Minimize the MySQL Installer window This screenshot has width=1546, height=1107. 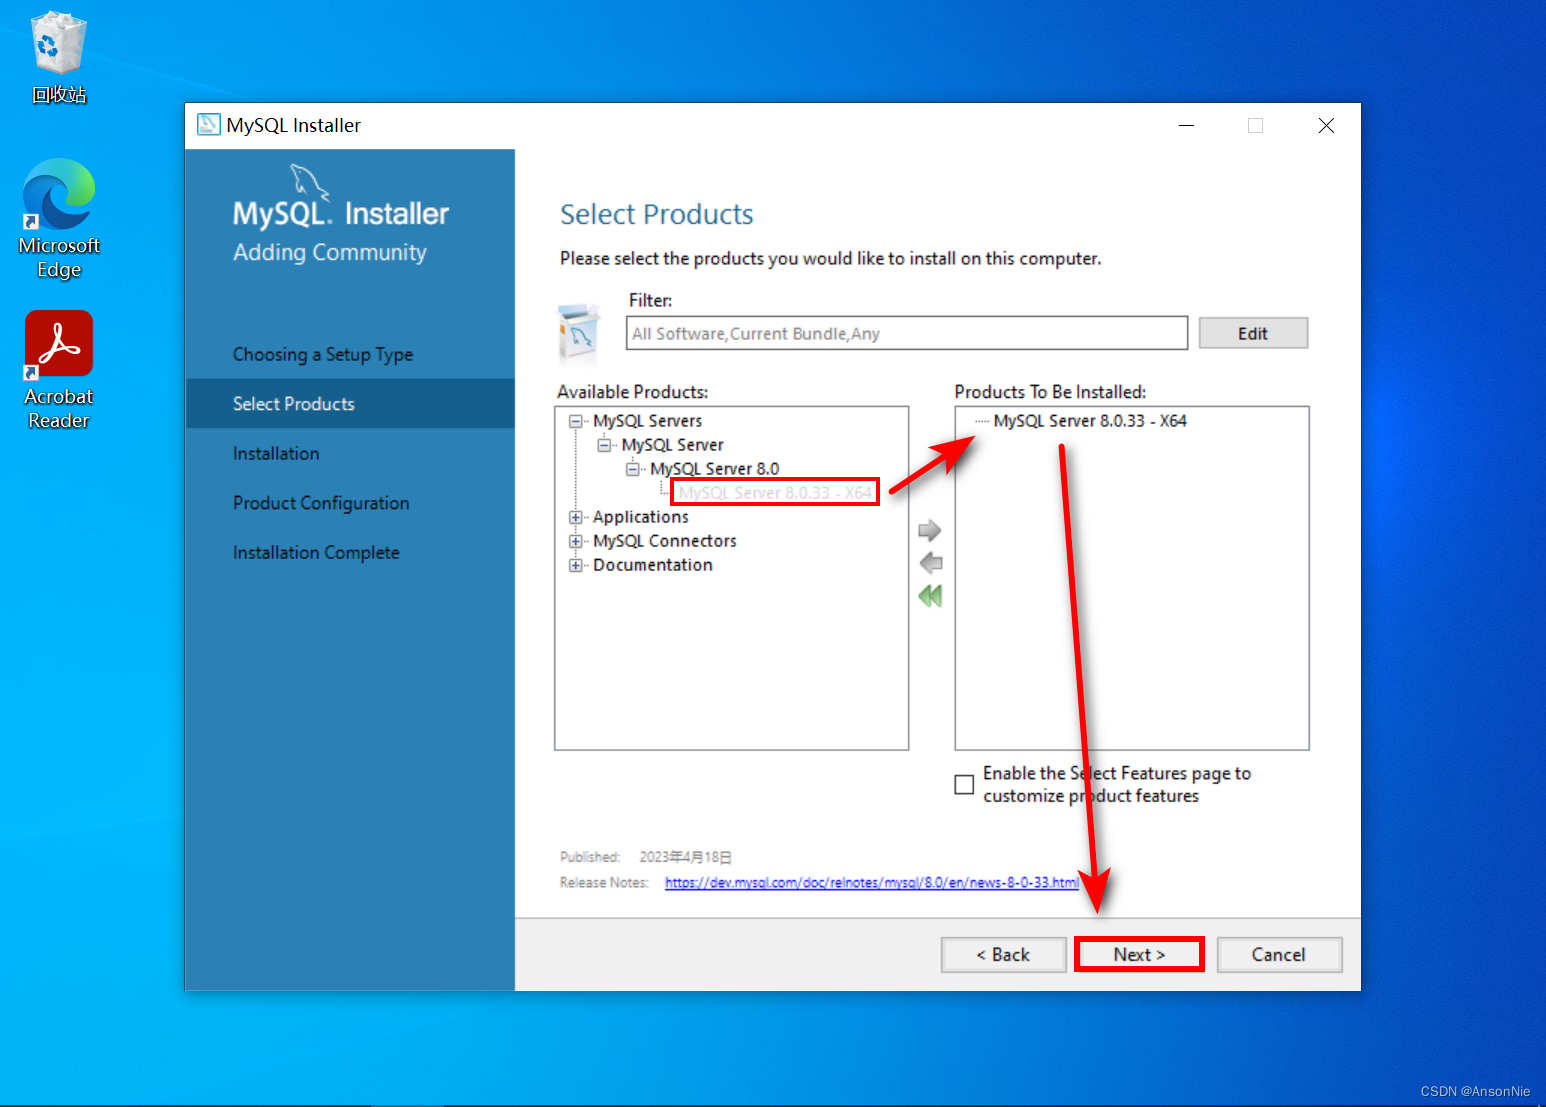[1187, 125]
